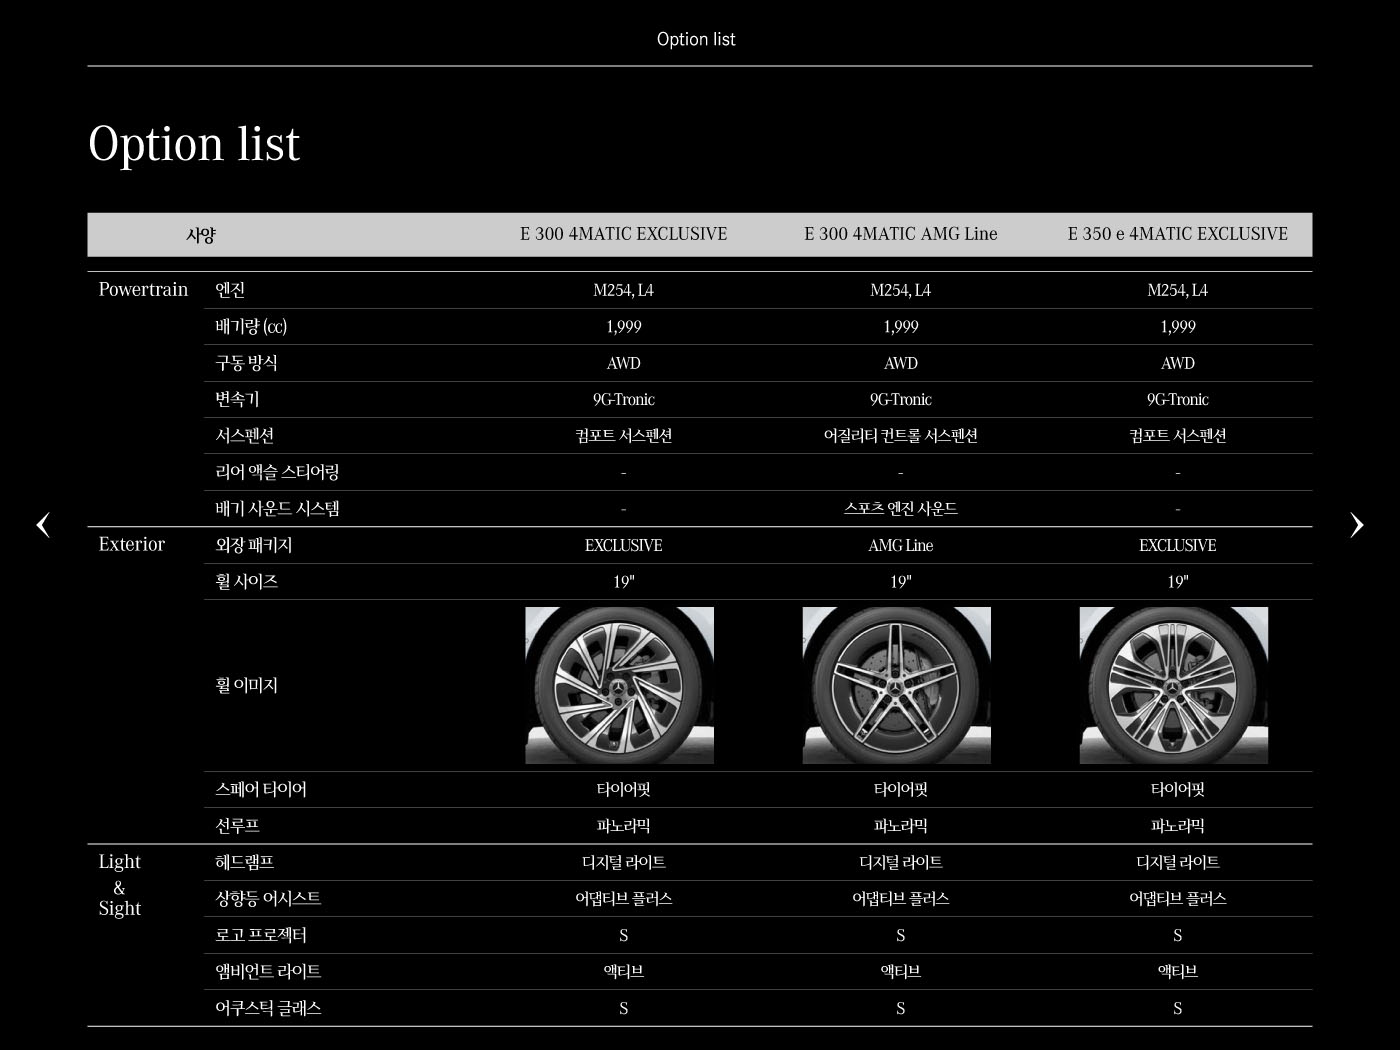Click the large Option list heading
Image resolution: width=1400 pixels, height=1050 pixels.
tap(194, 143)
